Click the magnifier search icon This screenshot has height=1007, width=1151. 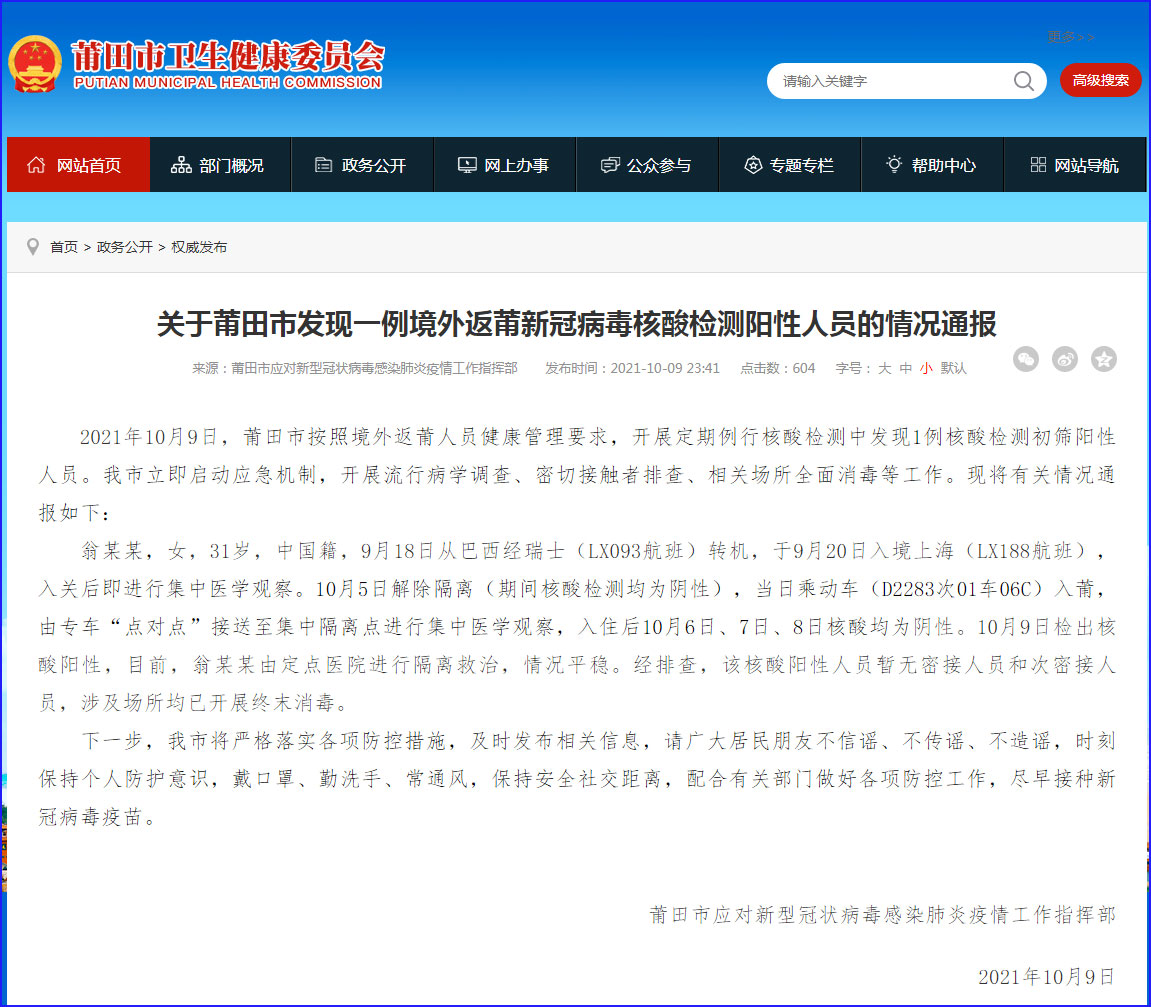point(1023,81)
